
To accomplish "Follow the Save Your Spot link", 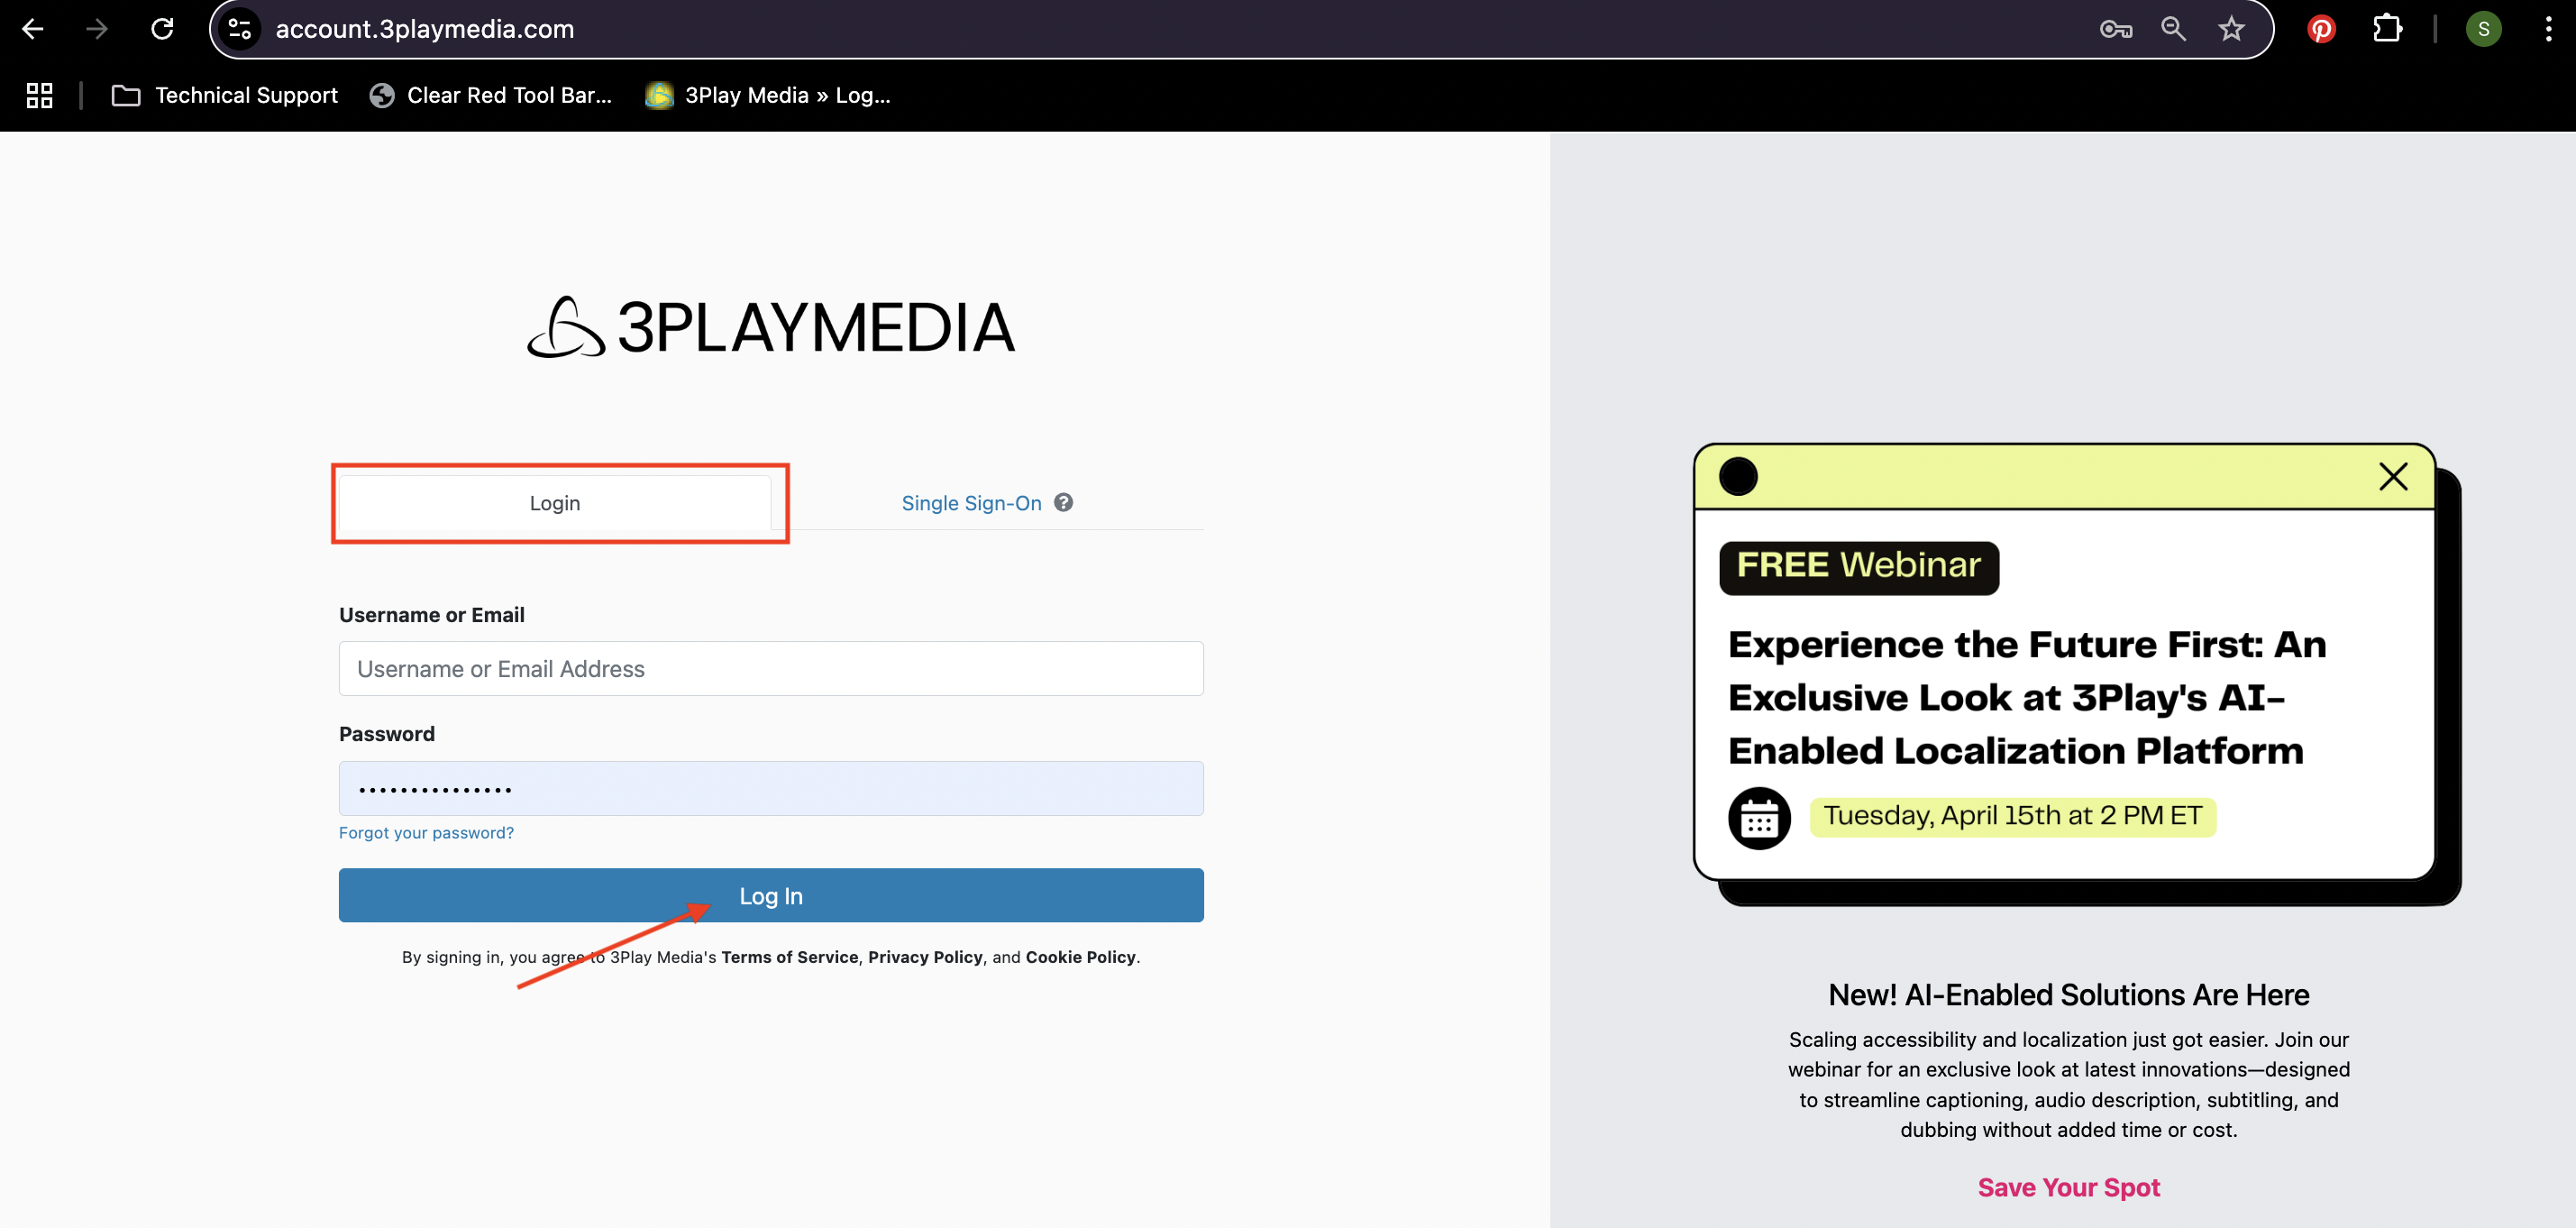I will click(x=2068, y=1187).
